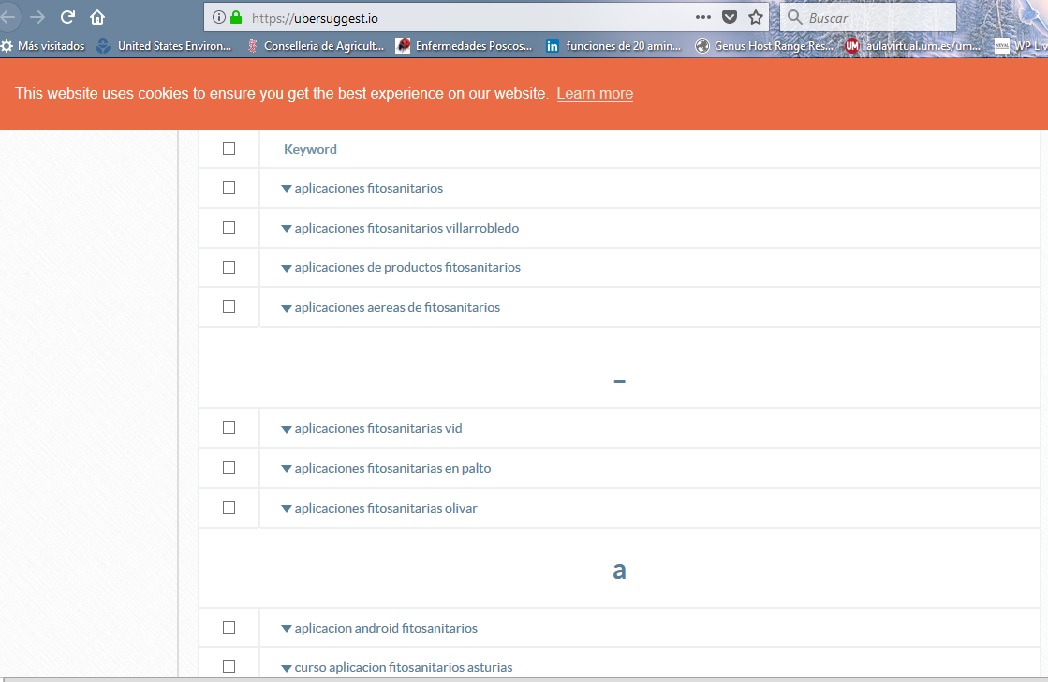Expand the 'aplicaciones fitosanitarias vid' arrow
Image resolution: width=1048 pixels, height=682 pixels.
pos(286,429)
